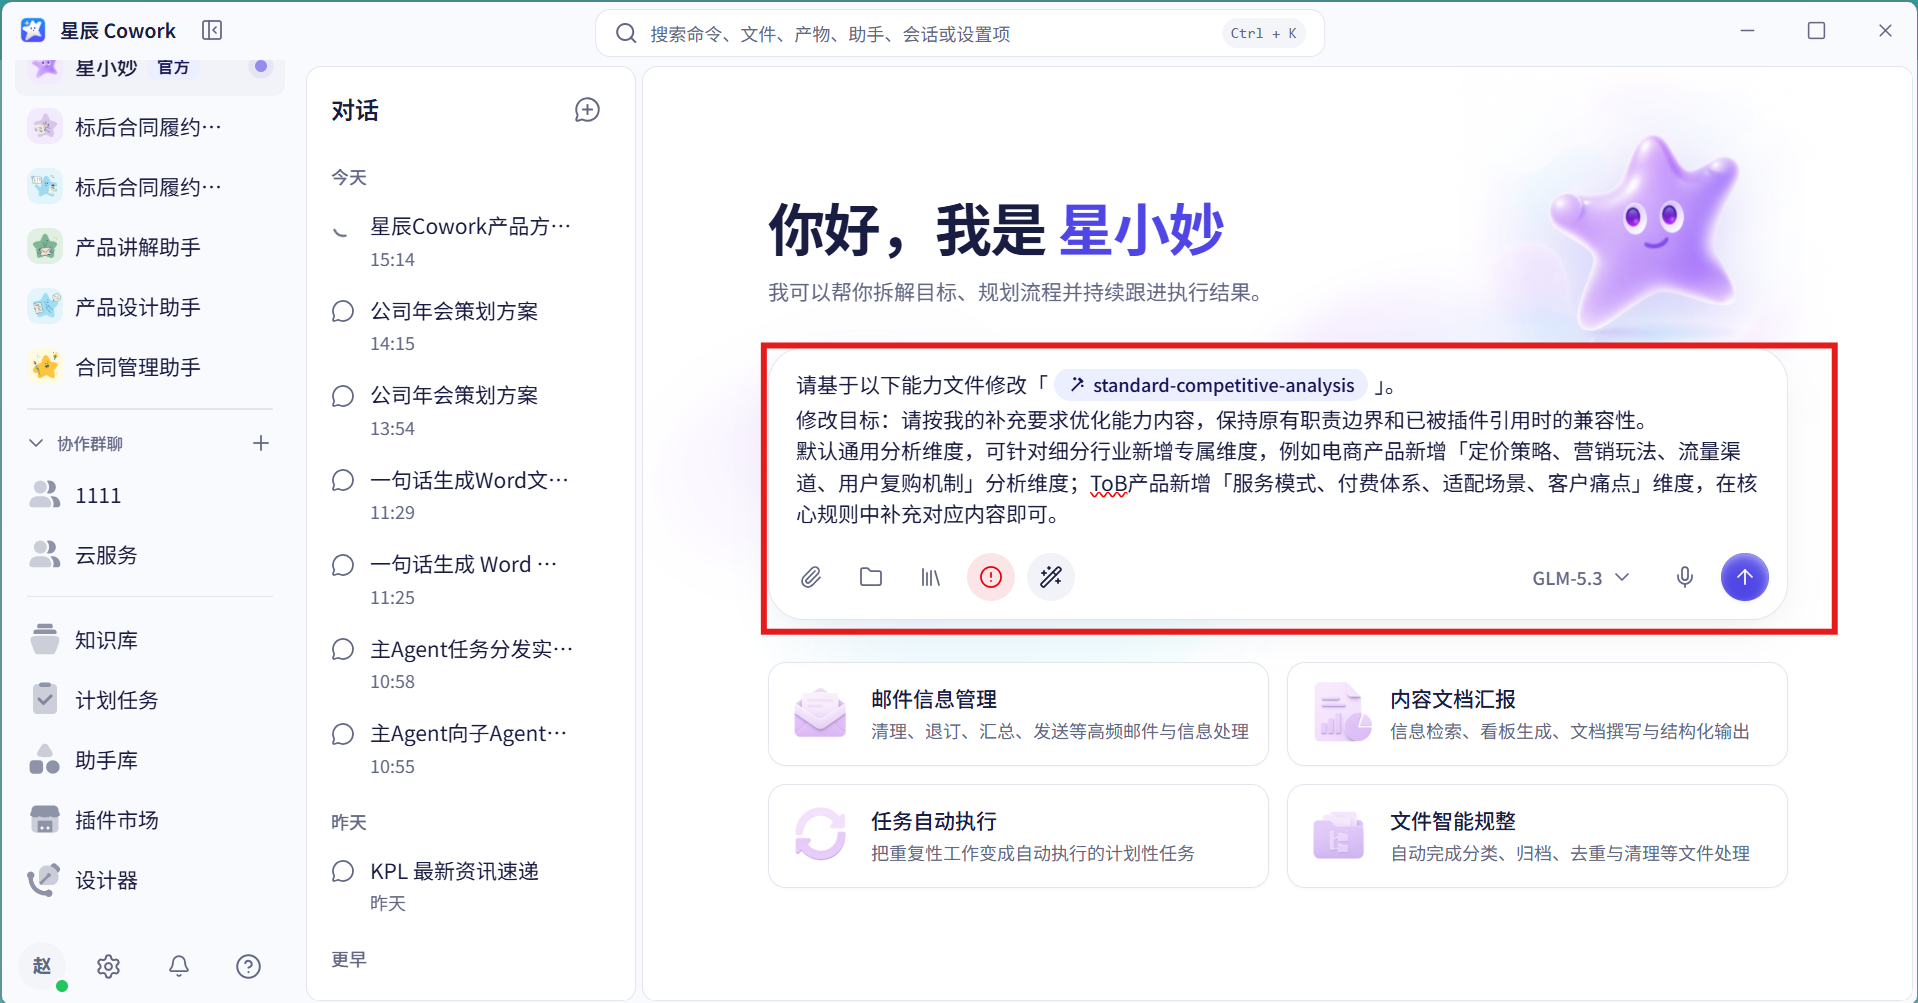Open the 内容文档汇报 card
This screenshot has height=1003, width=1918.
click(x=1537, y=714)
